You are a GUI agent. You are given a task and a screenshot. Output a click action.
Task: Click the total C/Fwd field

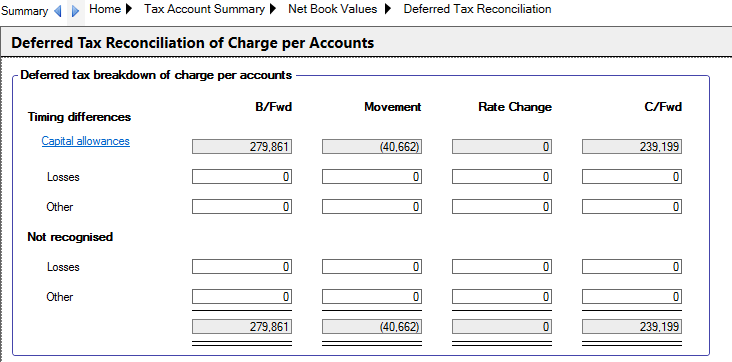632,327
